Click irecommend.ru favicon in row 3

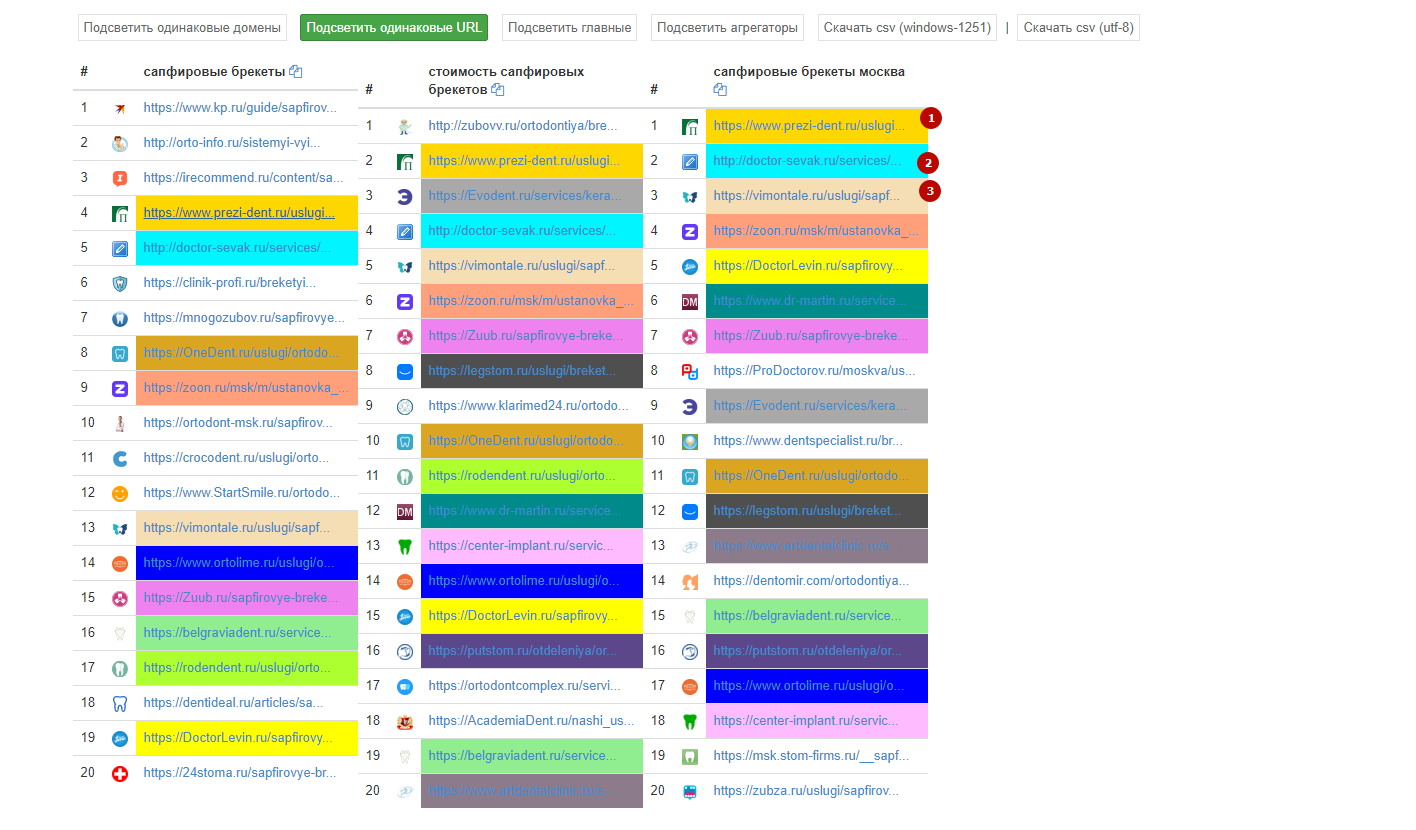(x=120, y=178)
